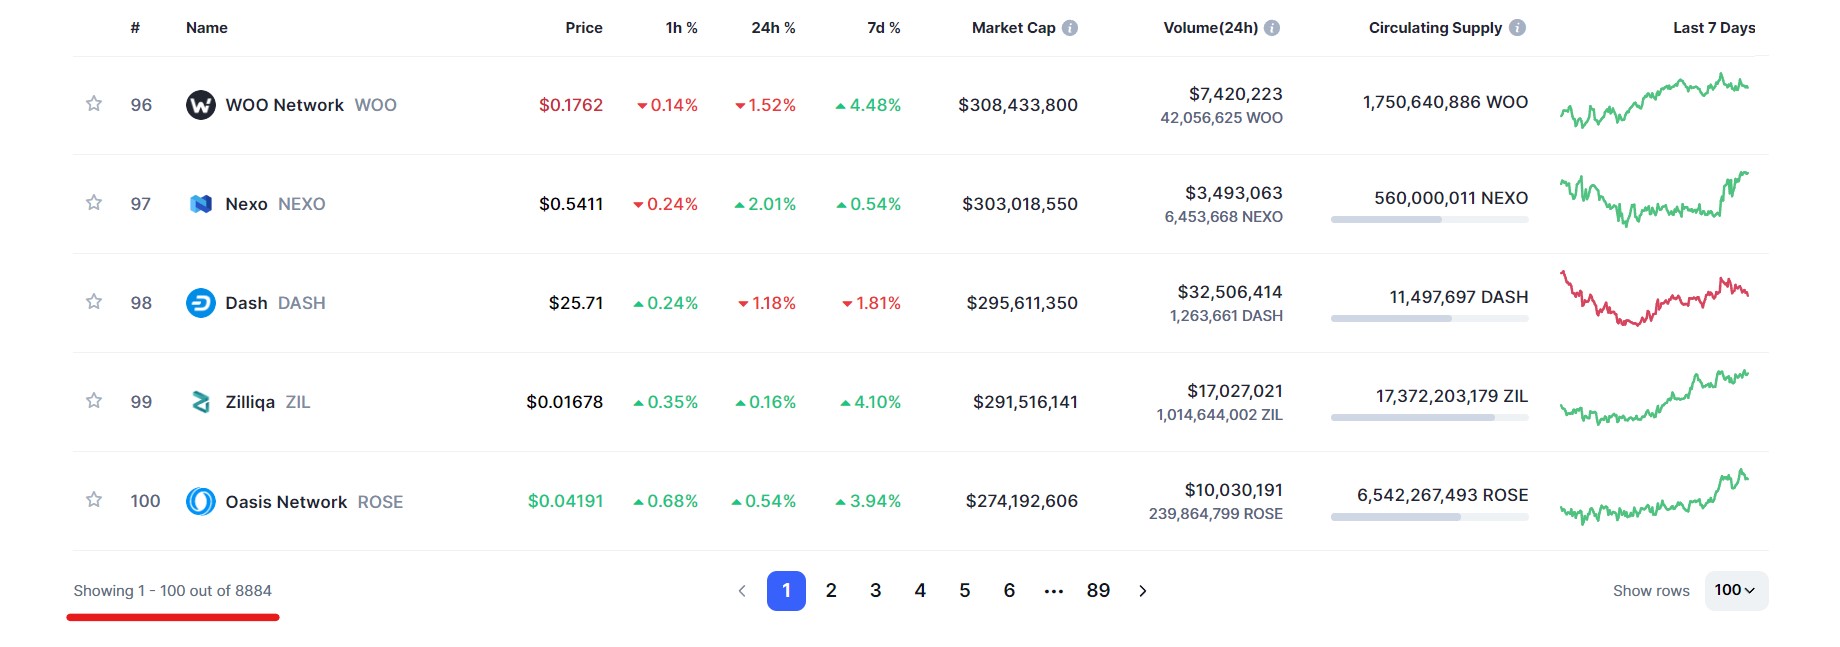
Task: Inspect Dash circulating supply progress bar
Action: point(1430,319)
